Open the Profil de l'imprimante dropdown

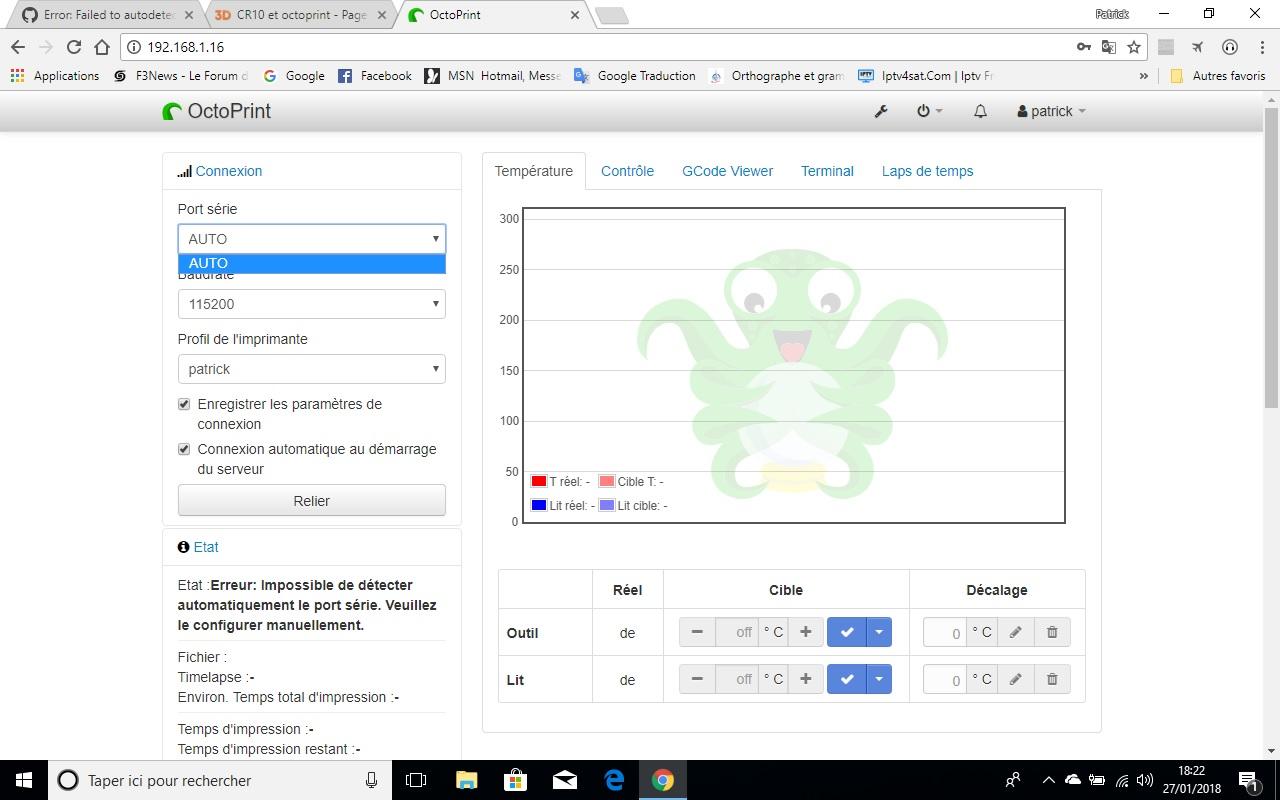311,369
